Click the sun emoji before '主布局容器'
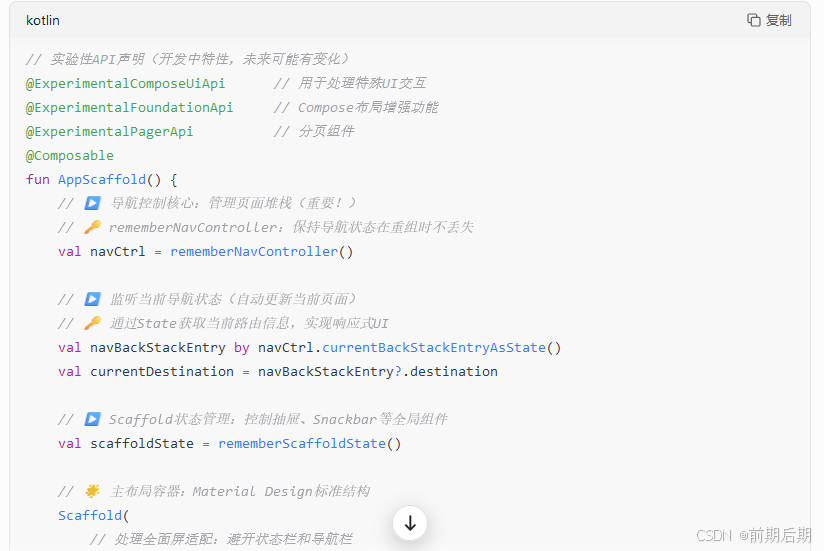The height and width of the screenshot is (551, 824). pyautogui.click(x=92, y=491)
